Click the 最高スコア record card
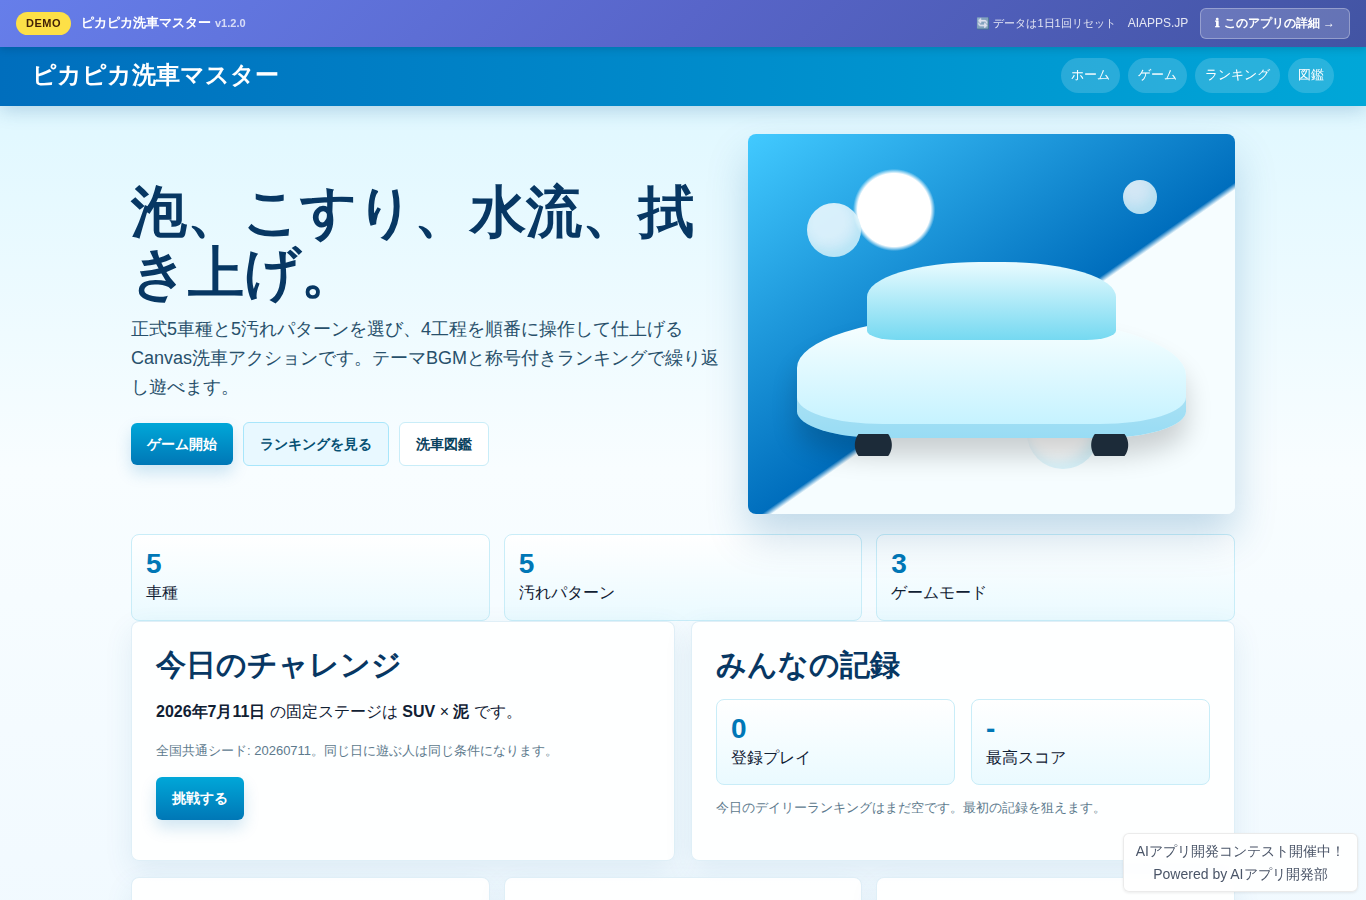This screenshot has height=900, width=1366. point(1090,742)
